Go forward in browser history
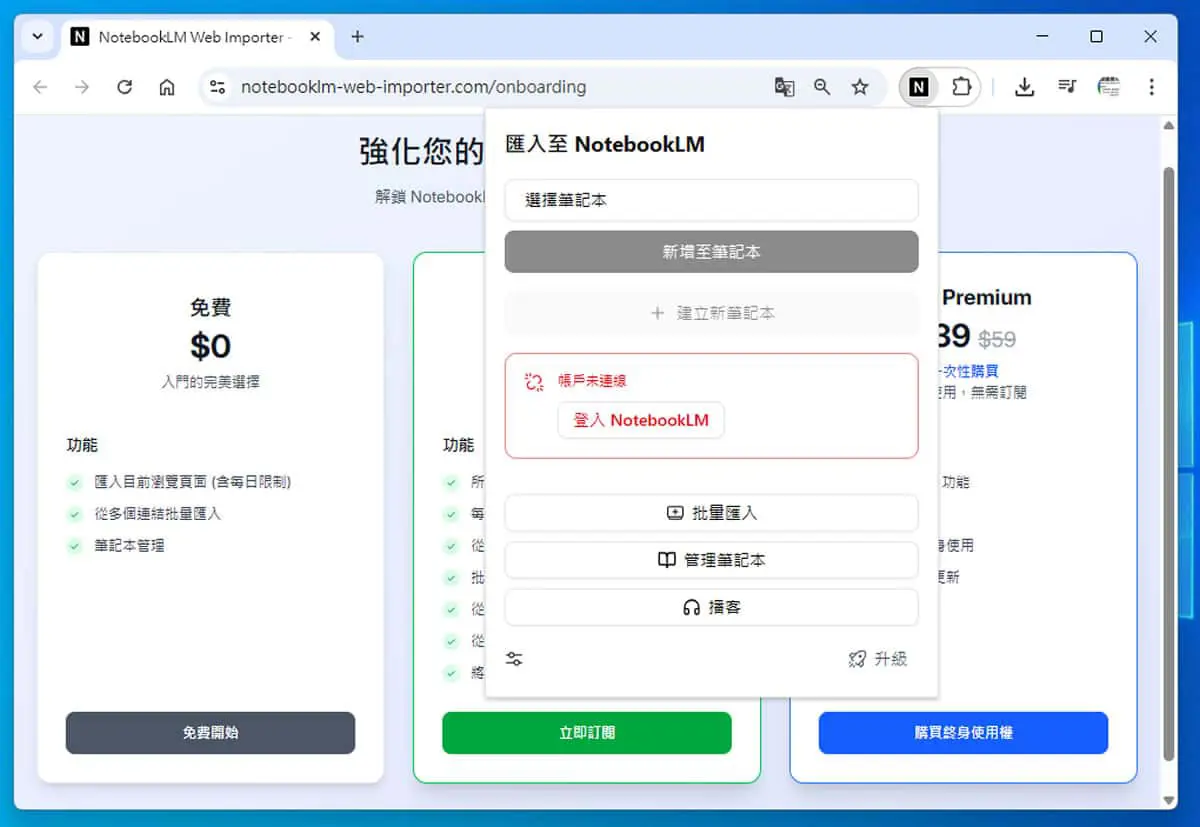 (82, 87)
